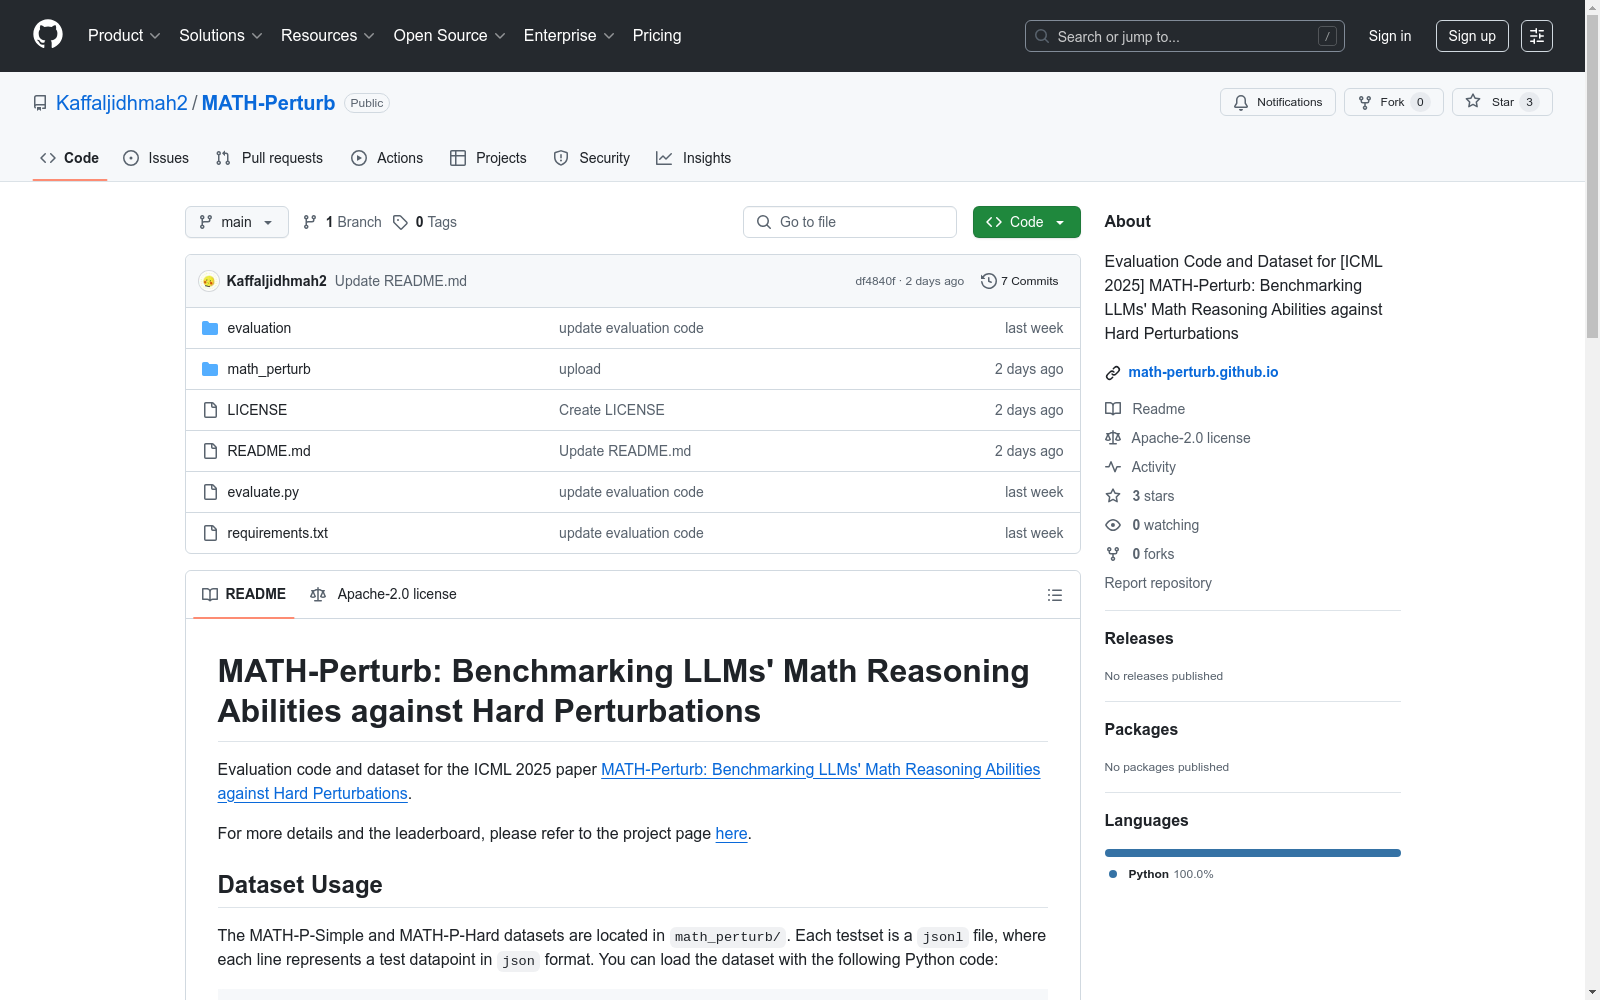Click the Notifications bell icon

coord(1241,102)
